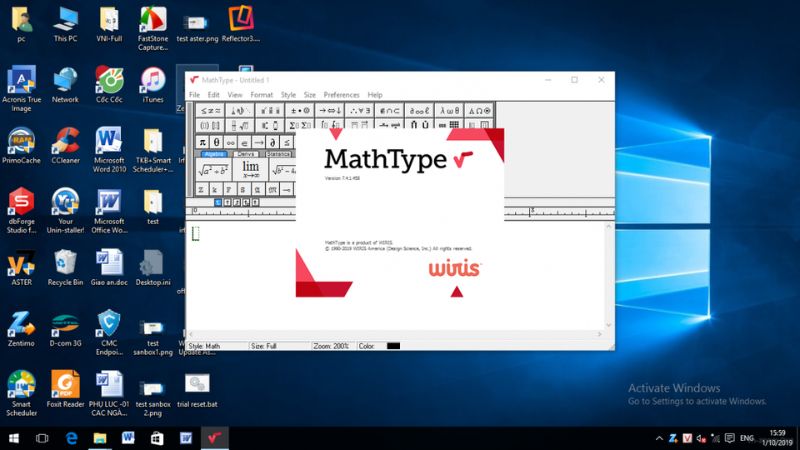Open the Preferences menu in MathType
The width and height of the screenshot is (800, 450).
(x=341, y=95)
